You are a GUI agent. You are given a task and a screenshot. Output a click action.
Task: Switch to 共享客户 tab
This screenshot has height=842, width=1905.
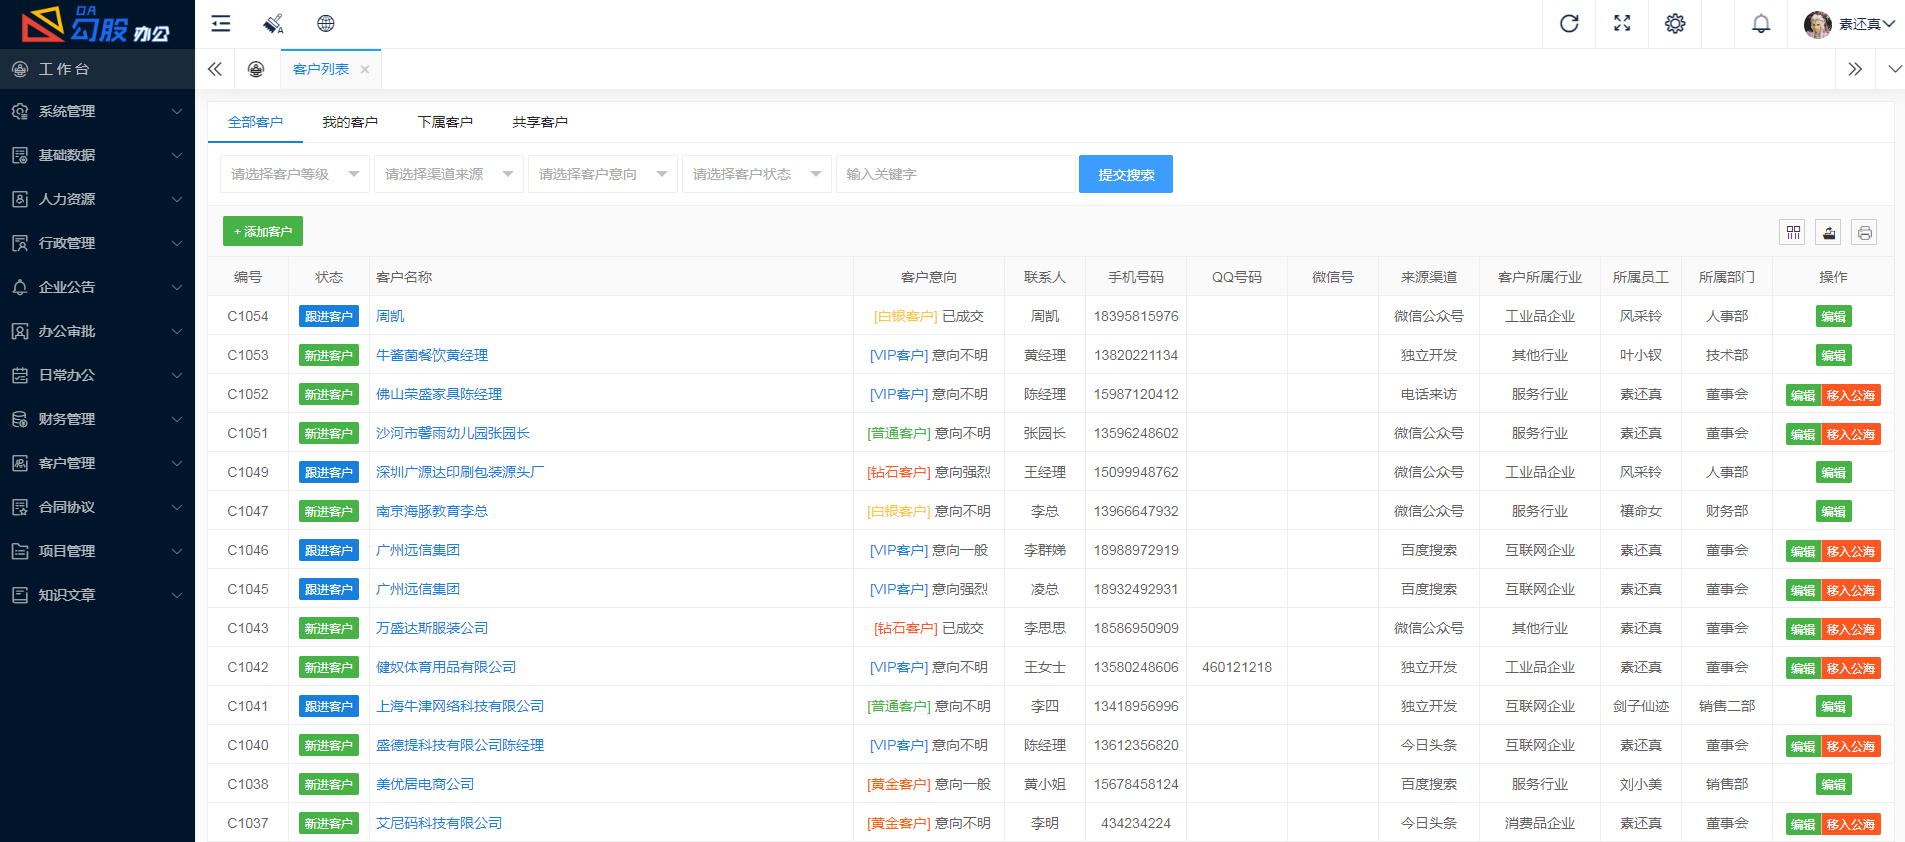[540, 122]
